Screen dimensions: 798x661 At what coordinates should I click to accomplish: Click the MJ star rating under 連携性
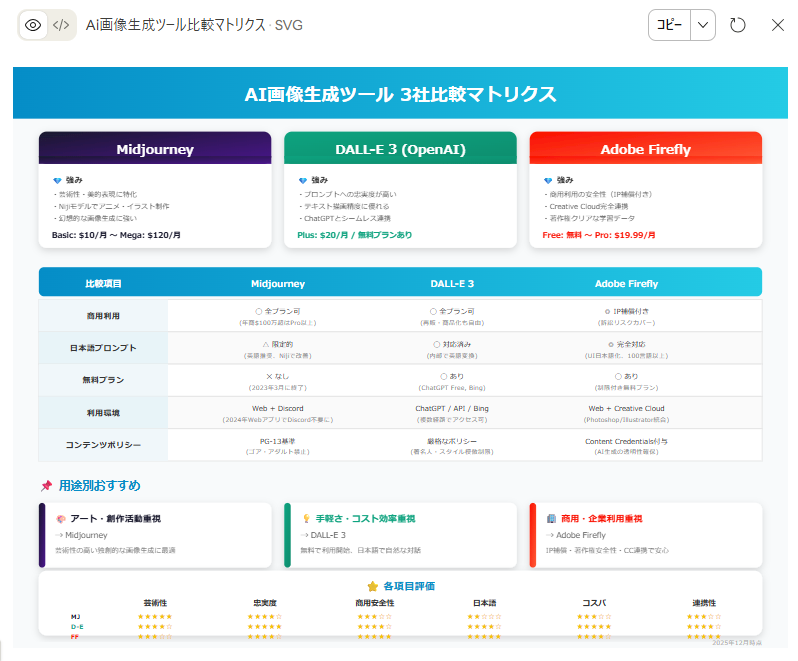pos(704,617)
